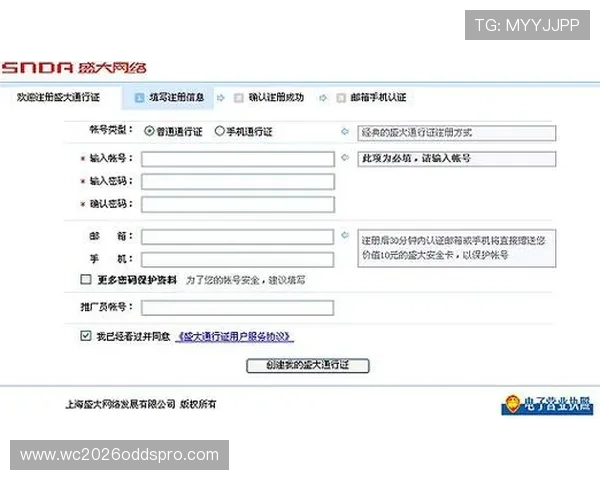This screenshot has width=600, height=480.
Task: Focus the 推广员帐号 input field
Action: [x=237, y=308]
